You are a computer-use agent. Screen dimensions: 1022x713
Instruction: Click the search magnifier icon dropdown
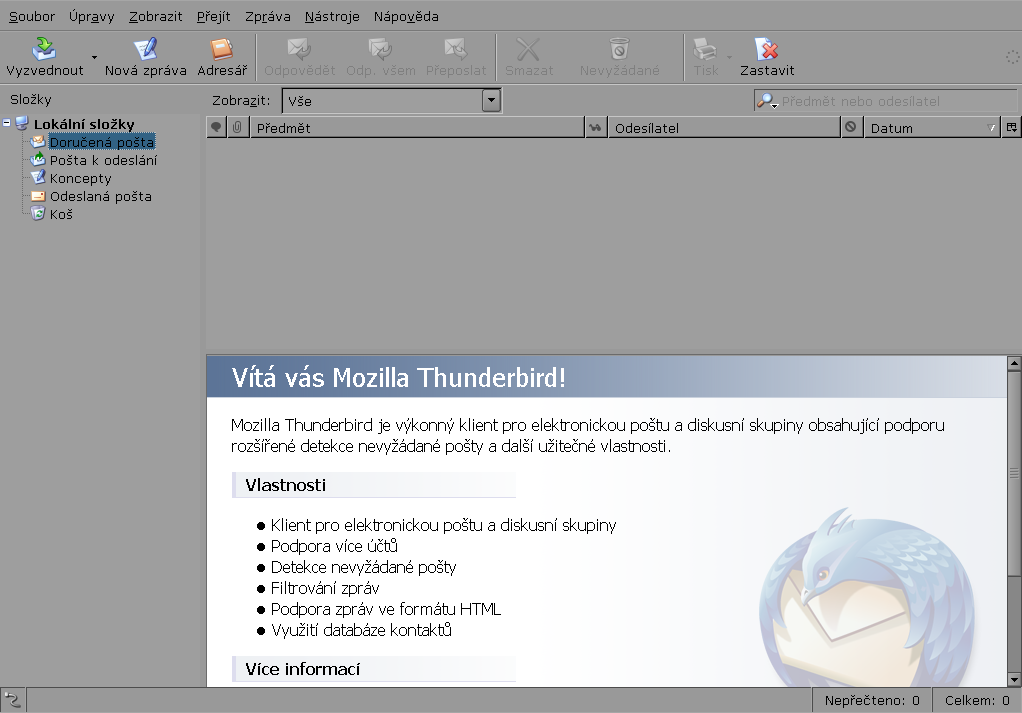pos(766,101)
